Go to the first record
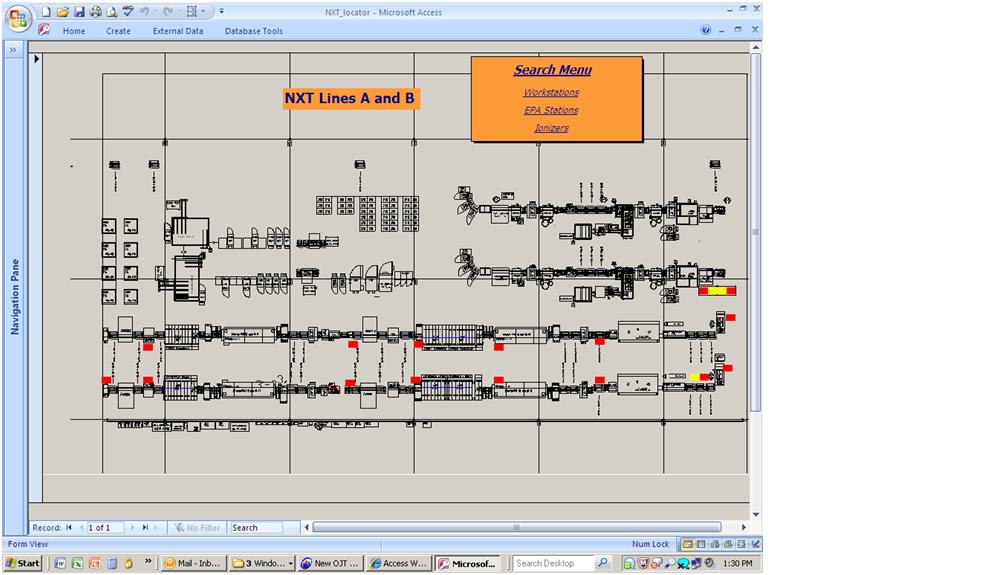The height and width of the screenshot is (575, 1000). (69, 528)
